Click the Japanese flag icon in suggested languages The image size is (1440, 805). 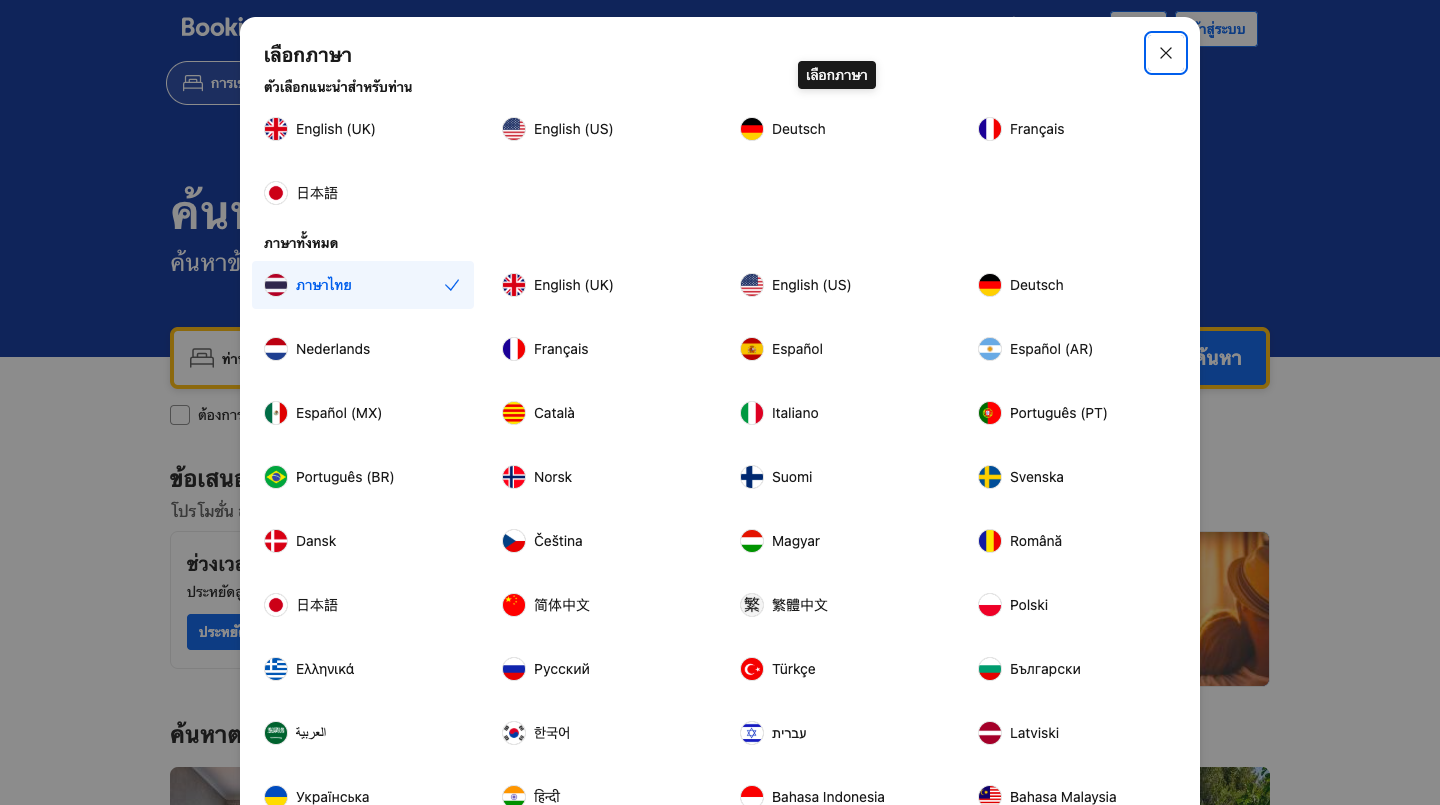click(x=276, y=193)
